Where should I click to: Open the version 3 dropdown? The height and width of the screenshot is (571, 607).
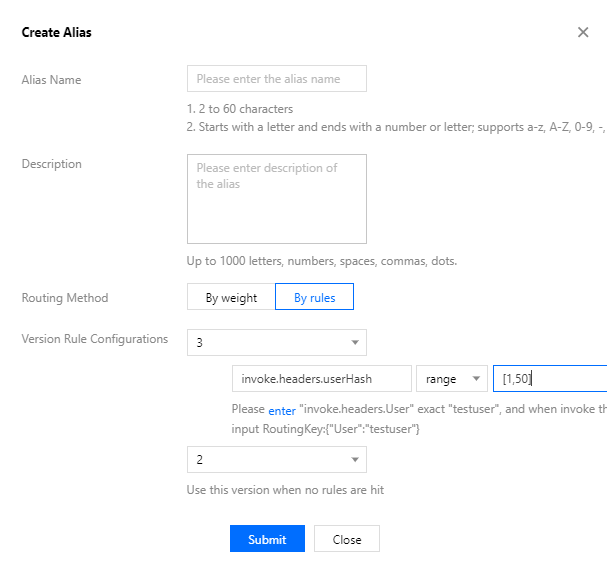pyautogui.click(x=276, y=343)
